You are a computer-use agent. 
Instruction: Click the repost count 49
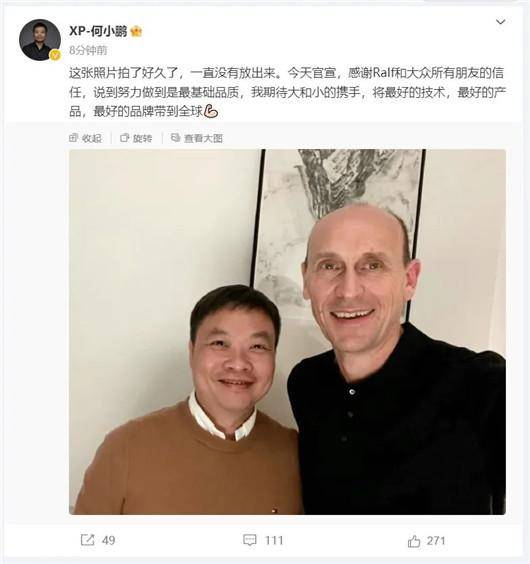[108, 540]
